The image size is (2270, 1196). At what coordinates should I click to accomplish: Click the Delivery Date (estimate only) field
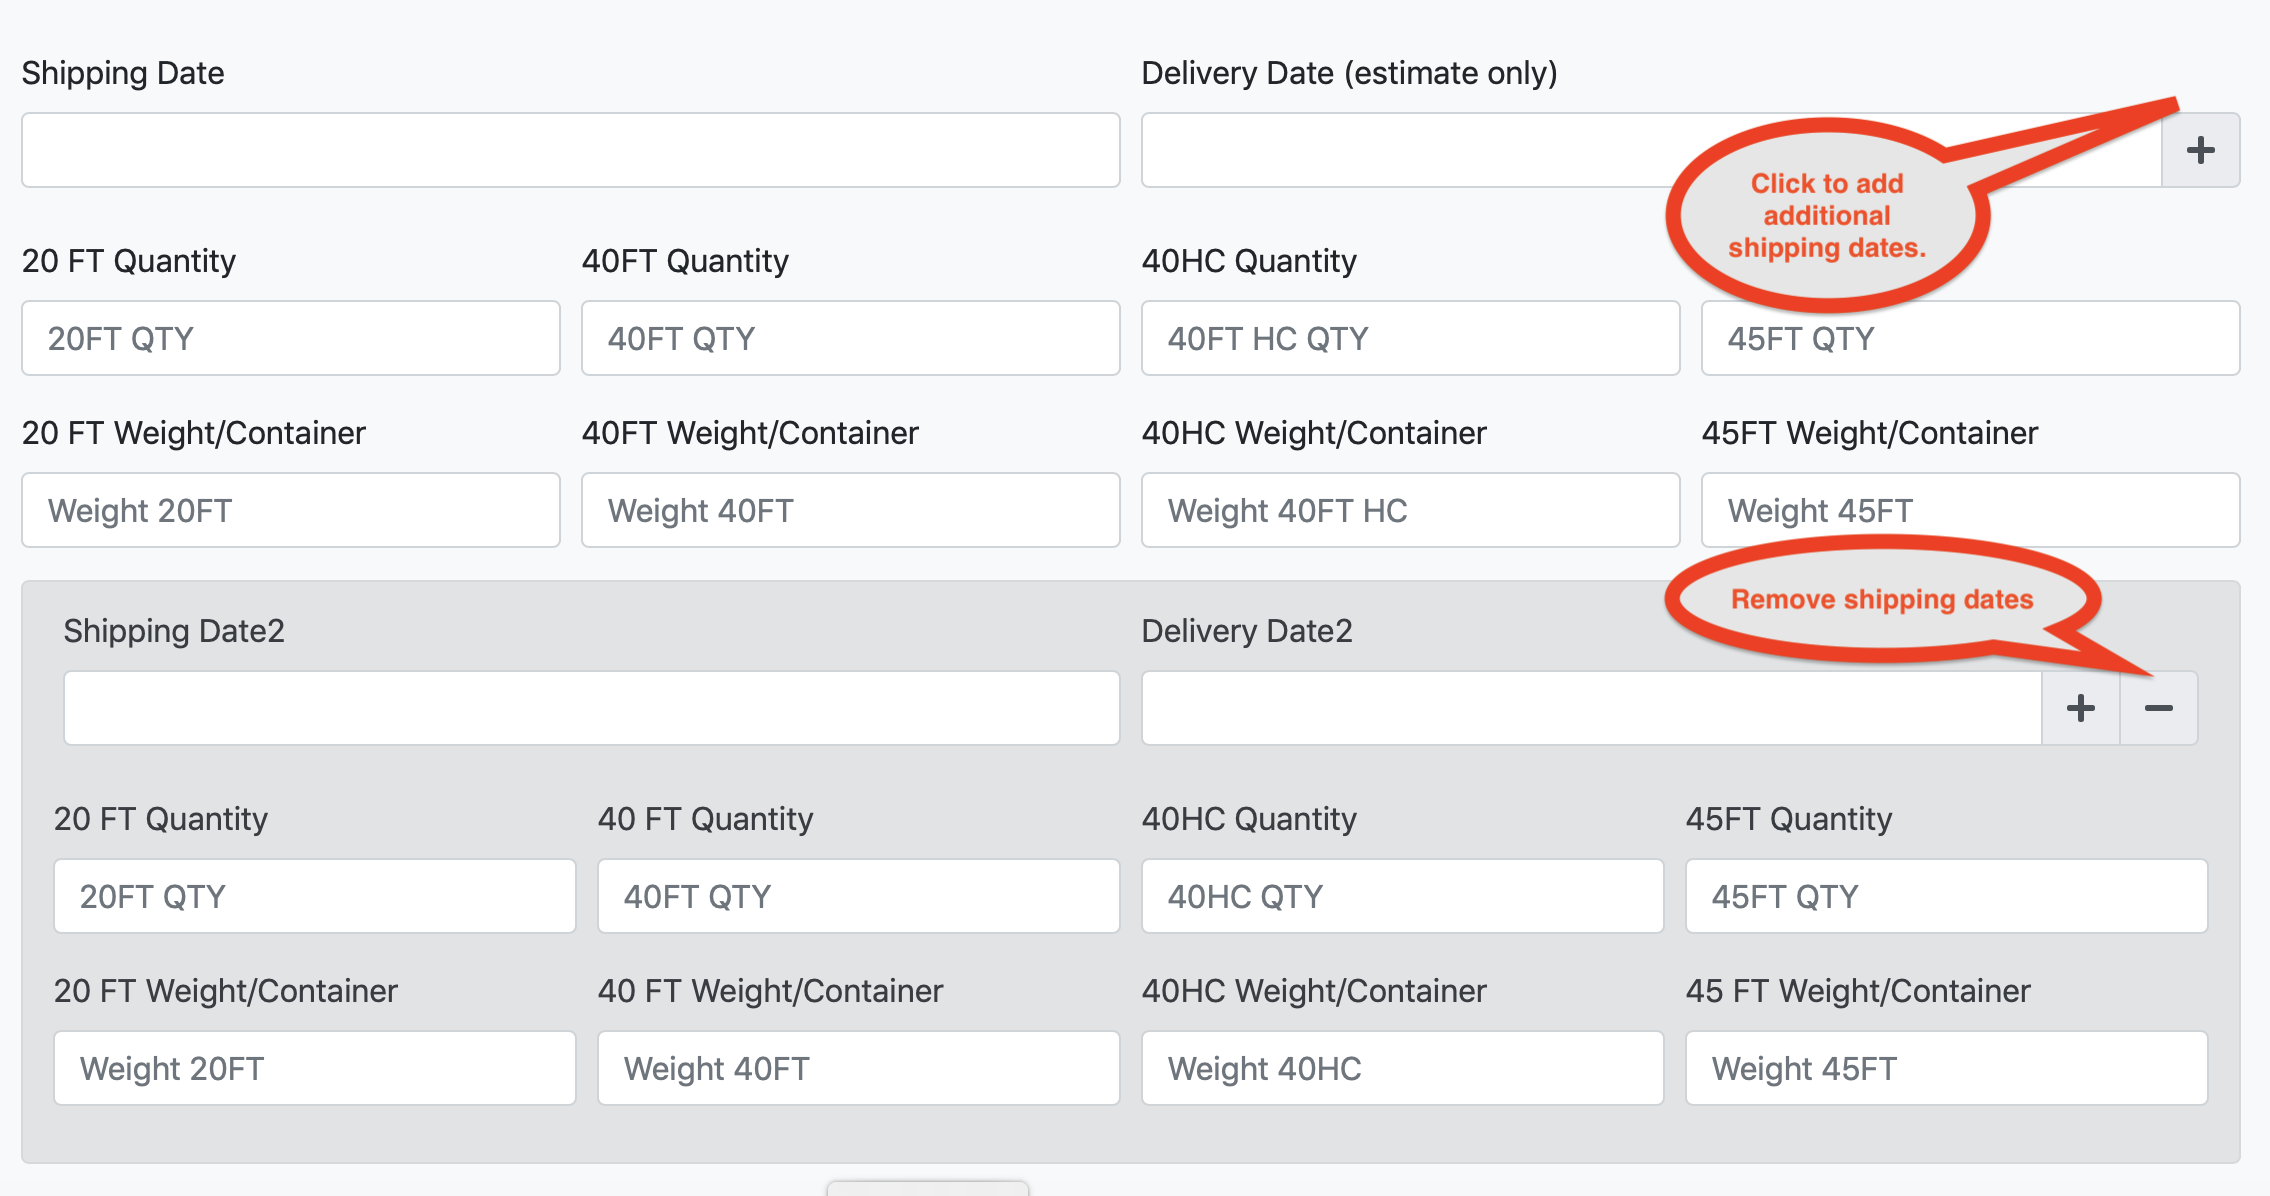[x=1400, y=151]
